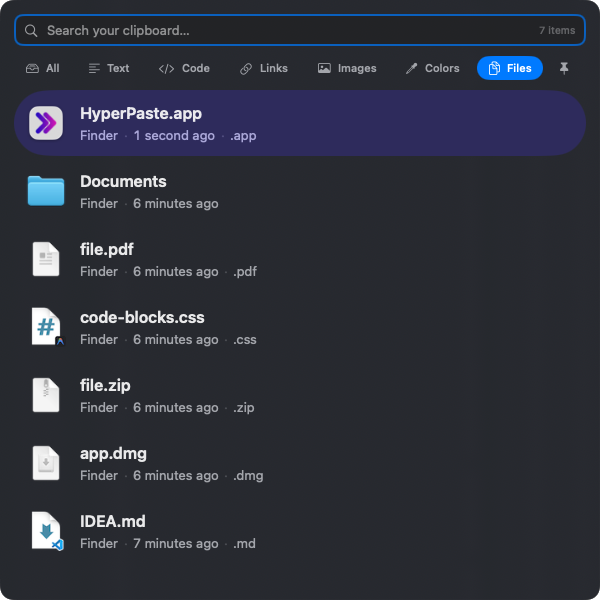The height and width of the screenshot is (600, 600).
Task: Select the app.dmg entry name
Action: tap(113, 454)
